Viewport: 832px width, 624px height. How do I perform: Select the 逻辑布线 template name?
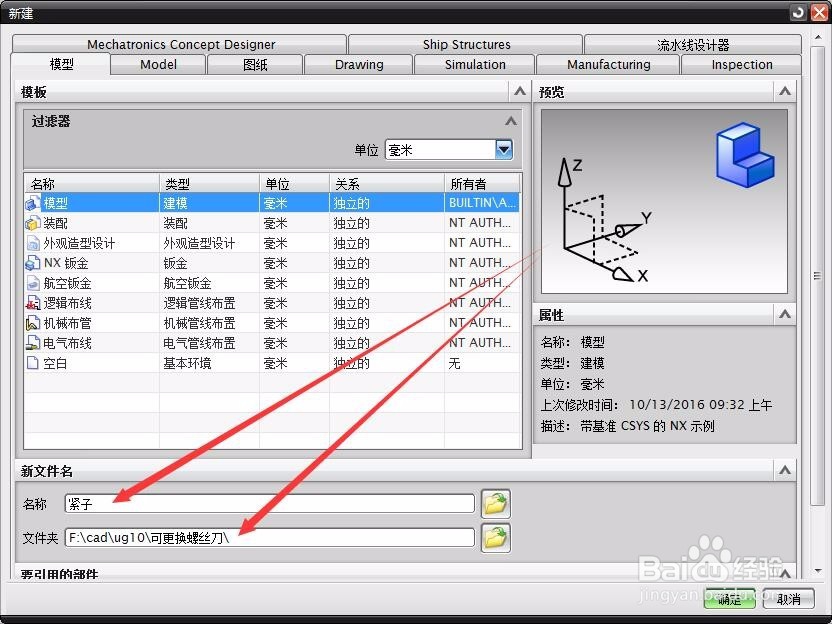click(x=67, y=303)
